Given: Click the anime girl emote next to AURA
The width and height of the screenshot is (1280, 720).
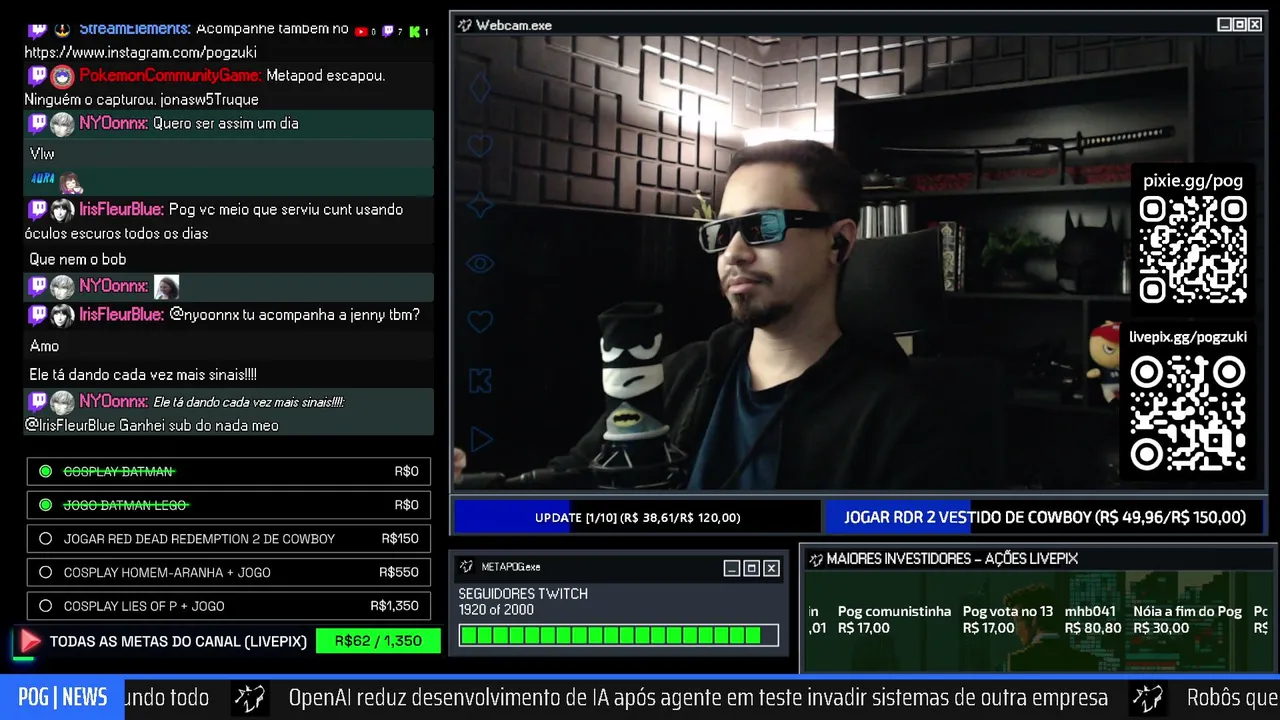Looking at the screenshot, I should pos(70,182).
